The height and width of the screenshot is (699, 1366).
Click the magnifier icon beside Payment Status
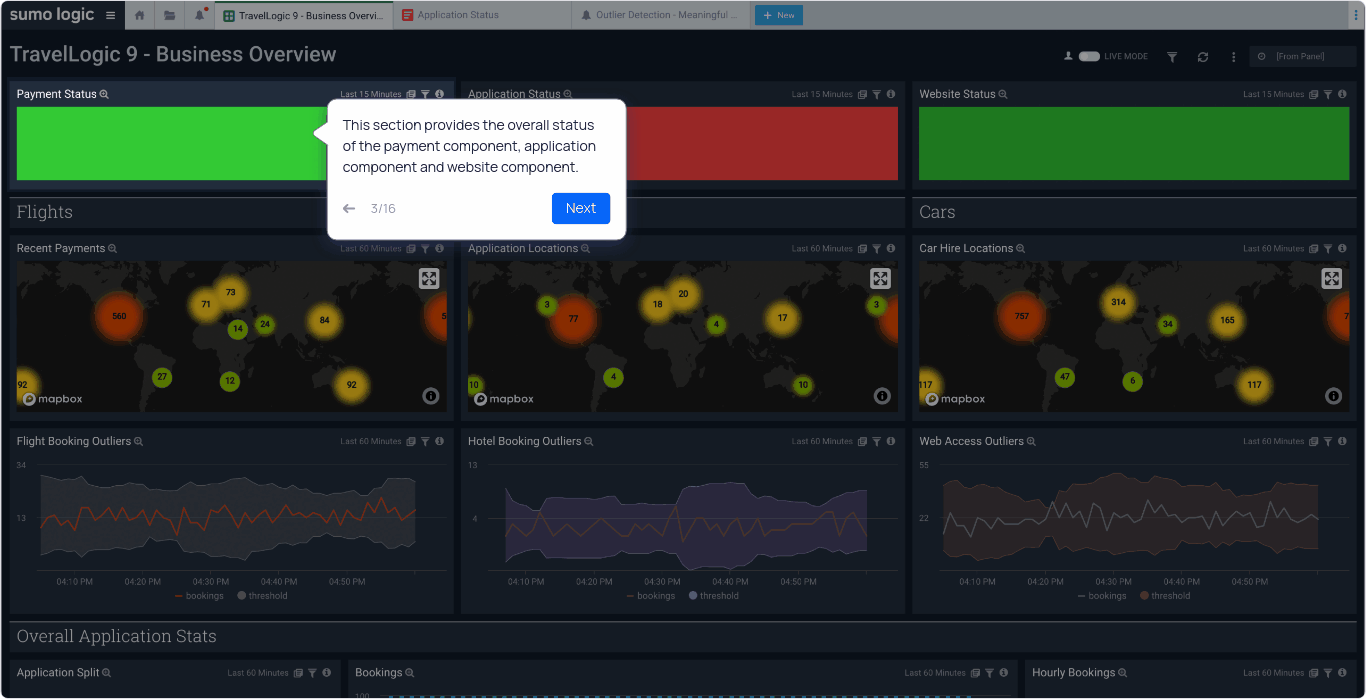(104, 94)
